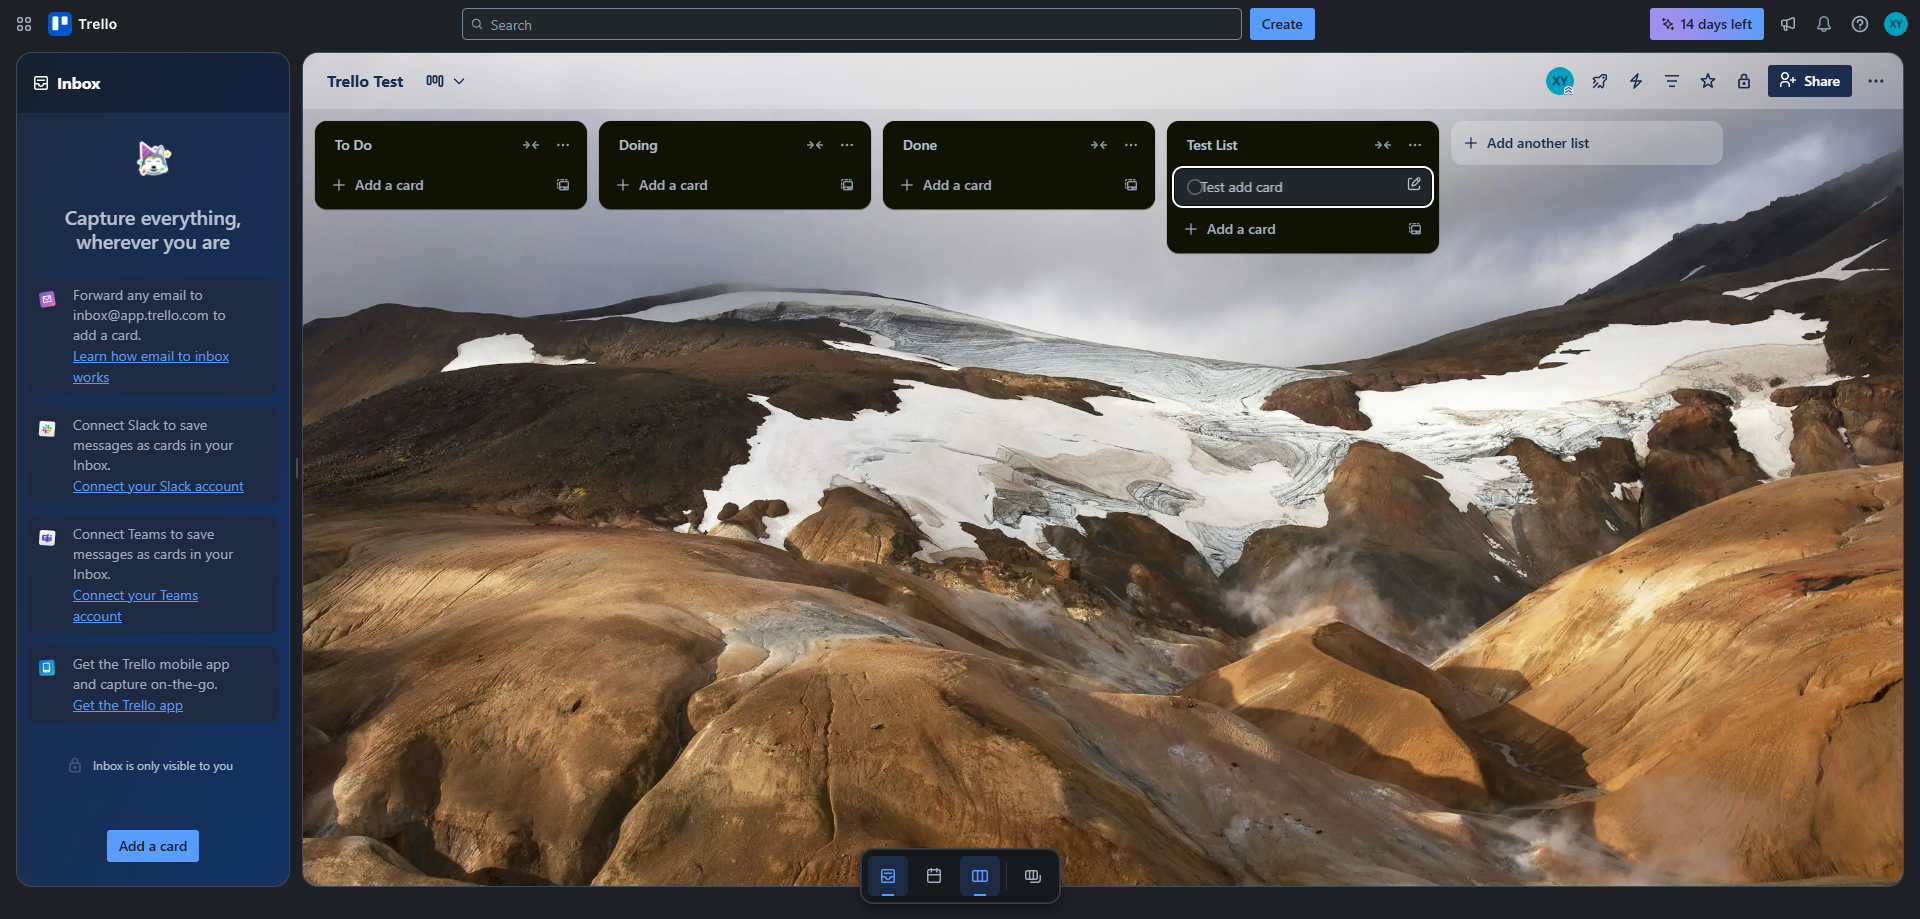The image size is (1920, 919).
Task: Open Learn how email to inbox works
Action: pyautogui.click(x=151, y=367)
